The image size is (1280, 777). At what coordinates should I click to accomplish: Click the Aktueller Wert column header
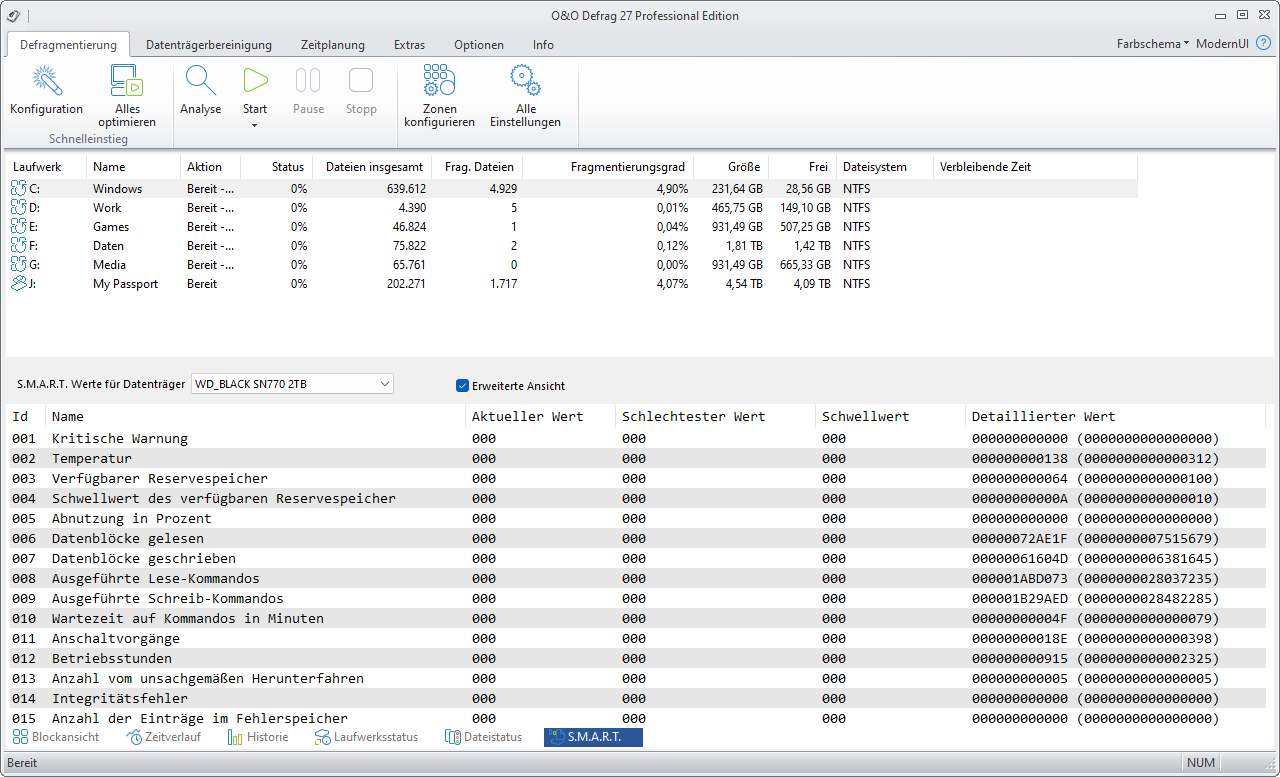coord(540,416)
